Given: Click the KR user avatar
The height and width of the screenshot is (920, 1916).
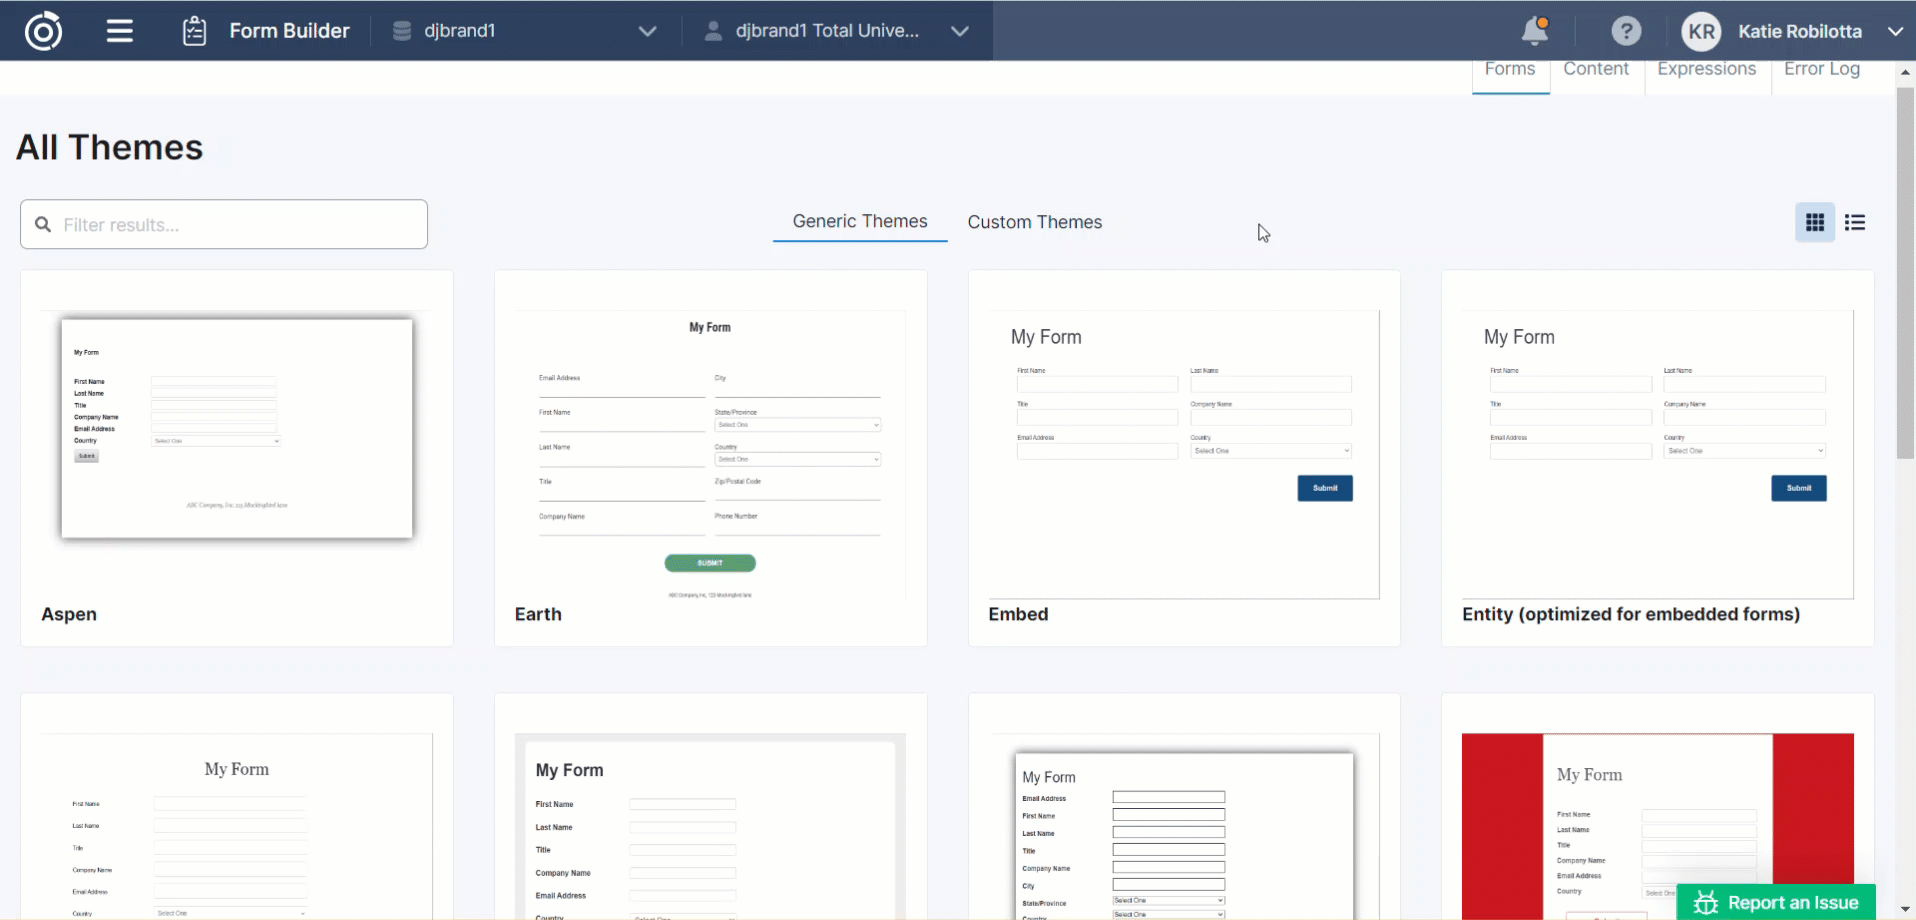Looking at the screenshot, I should (1701, 31).
